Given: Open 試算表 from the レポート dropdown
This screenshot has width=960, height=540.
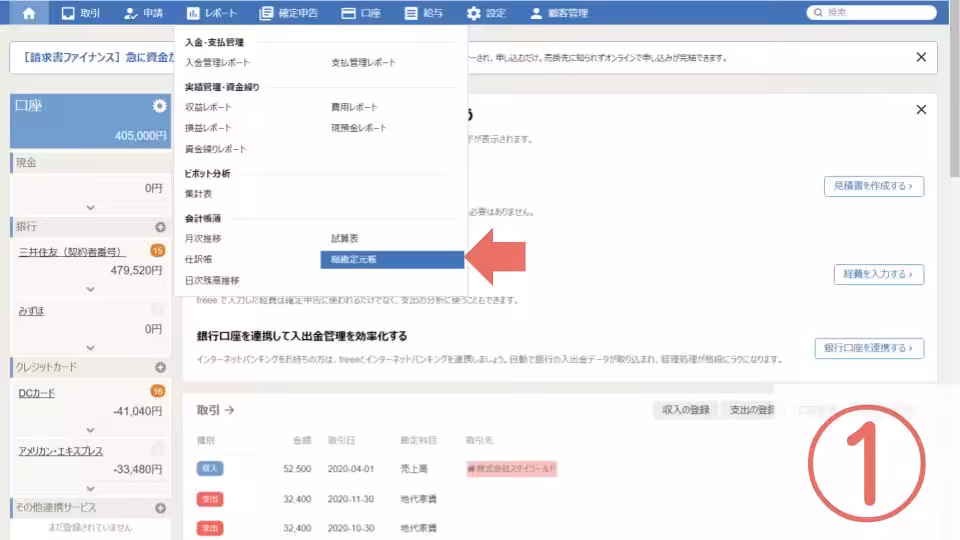Looking at the screenshot, I should tap(345, 238).
